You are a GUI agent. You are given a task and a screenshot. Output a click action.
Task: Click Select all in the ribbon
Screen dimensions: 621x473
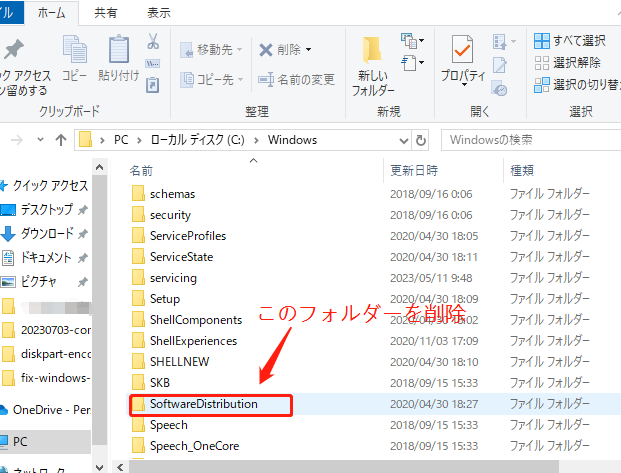(x=570, y=40)
